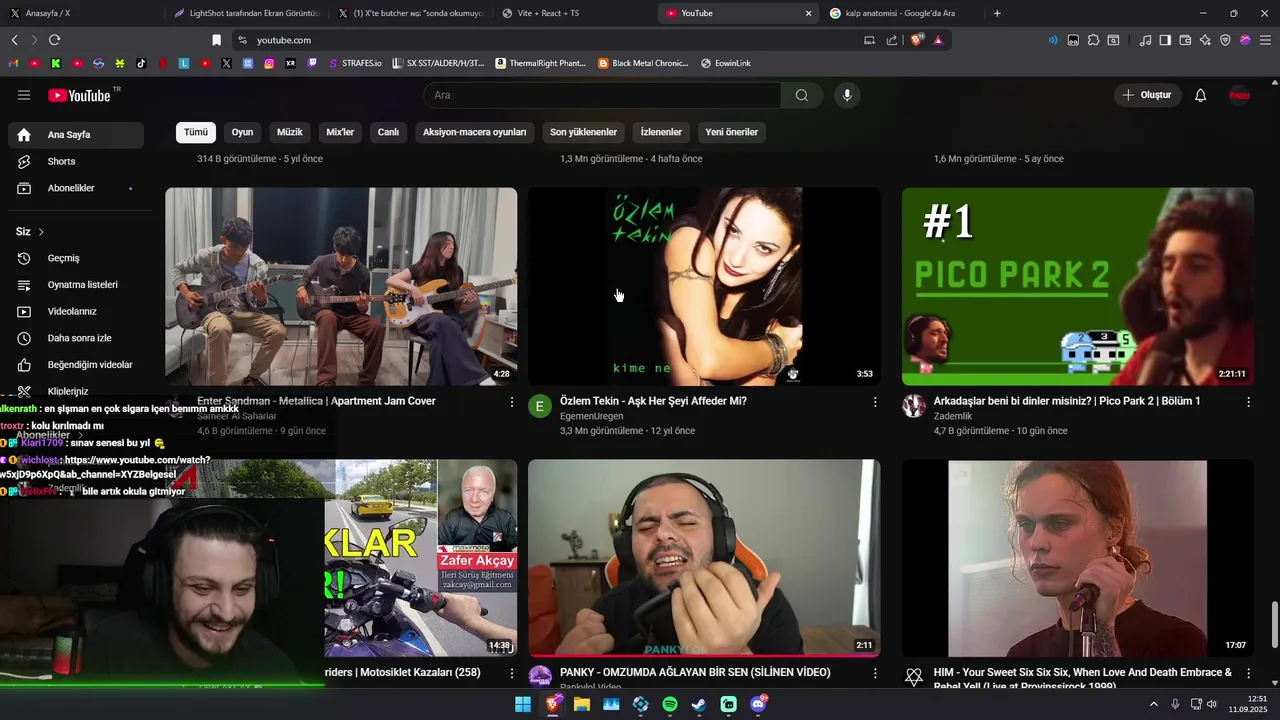Open options menu for HIM video
This screenshot has height=720, width=1280.
tap(1248, 674)
